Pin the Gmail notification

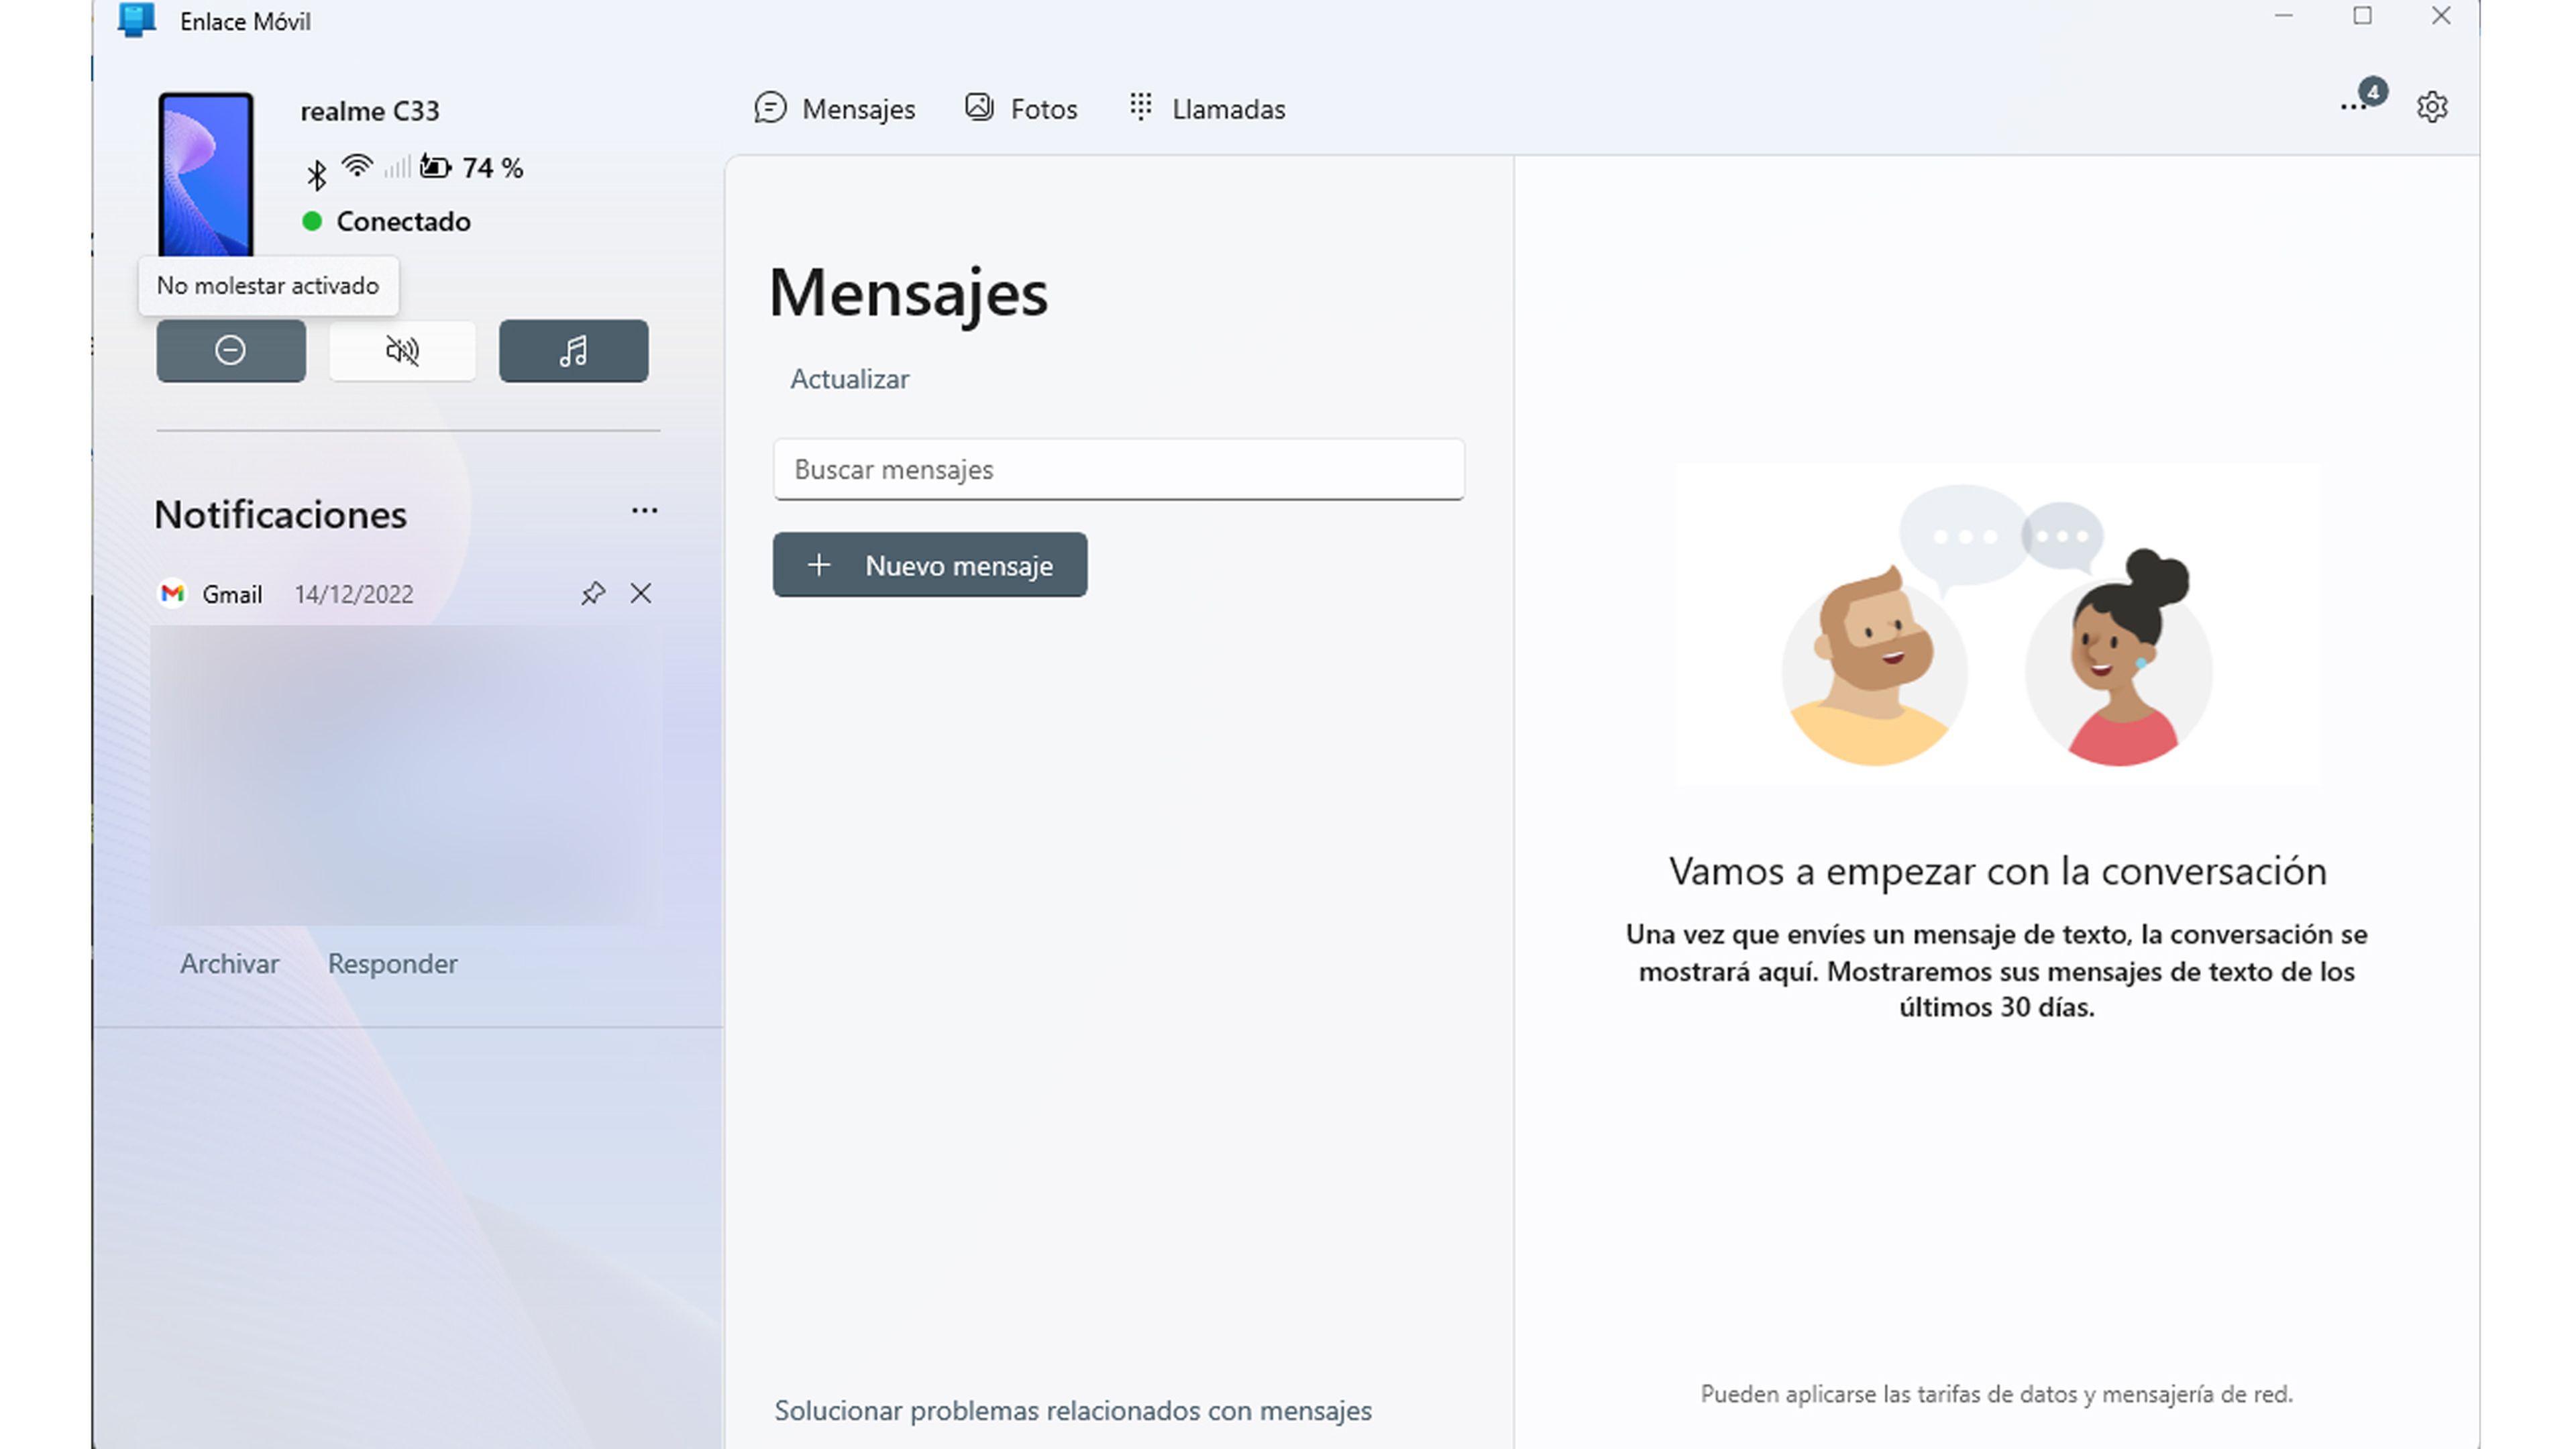pyautogui.click(x=593, y=594)
